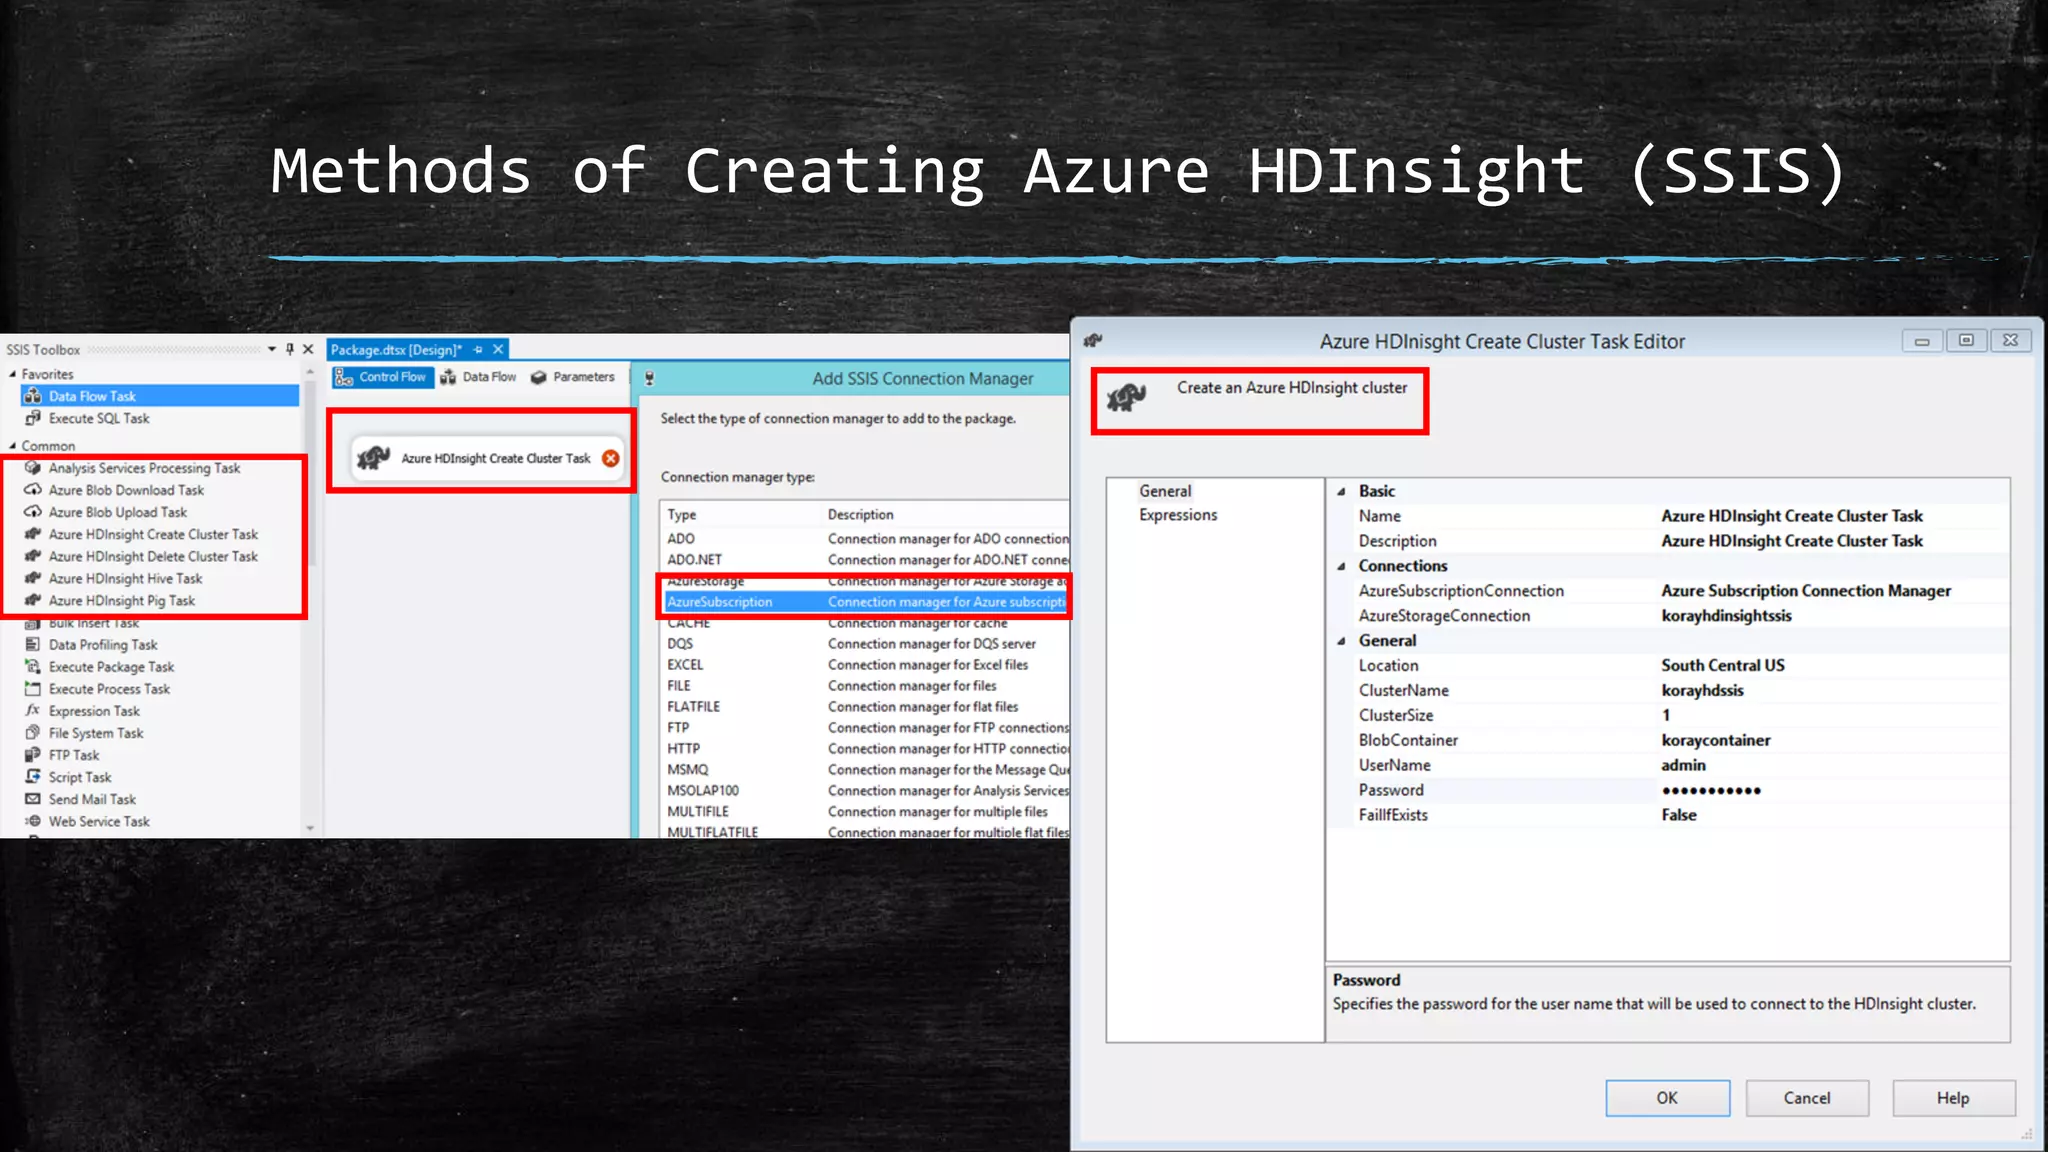Select the General page in Task Editor
The image size is (2048, 1152).
tap(1165, 491)
